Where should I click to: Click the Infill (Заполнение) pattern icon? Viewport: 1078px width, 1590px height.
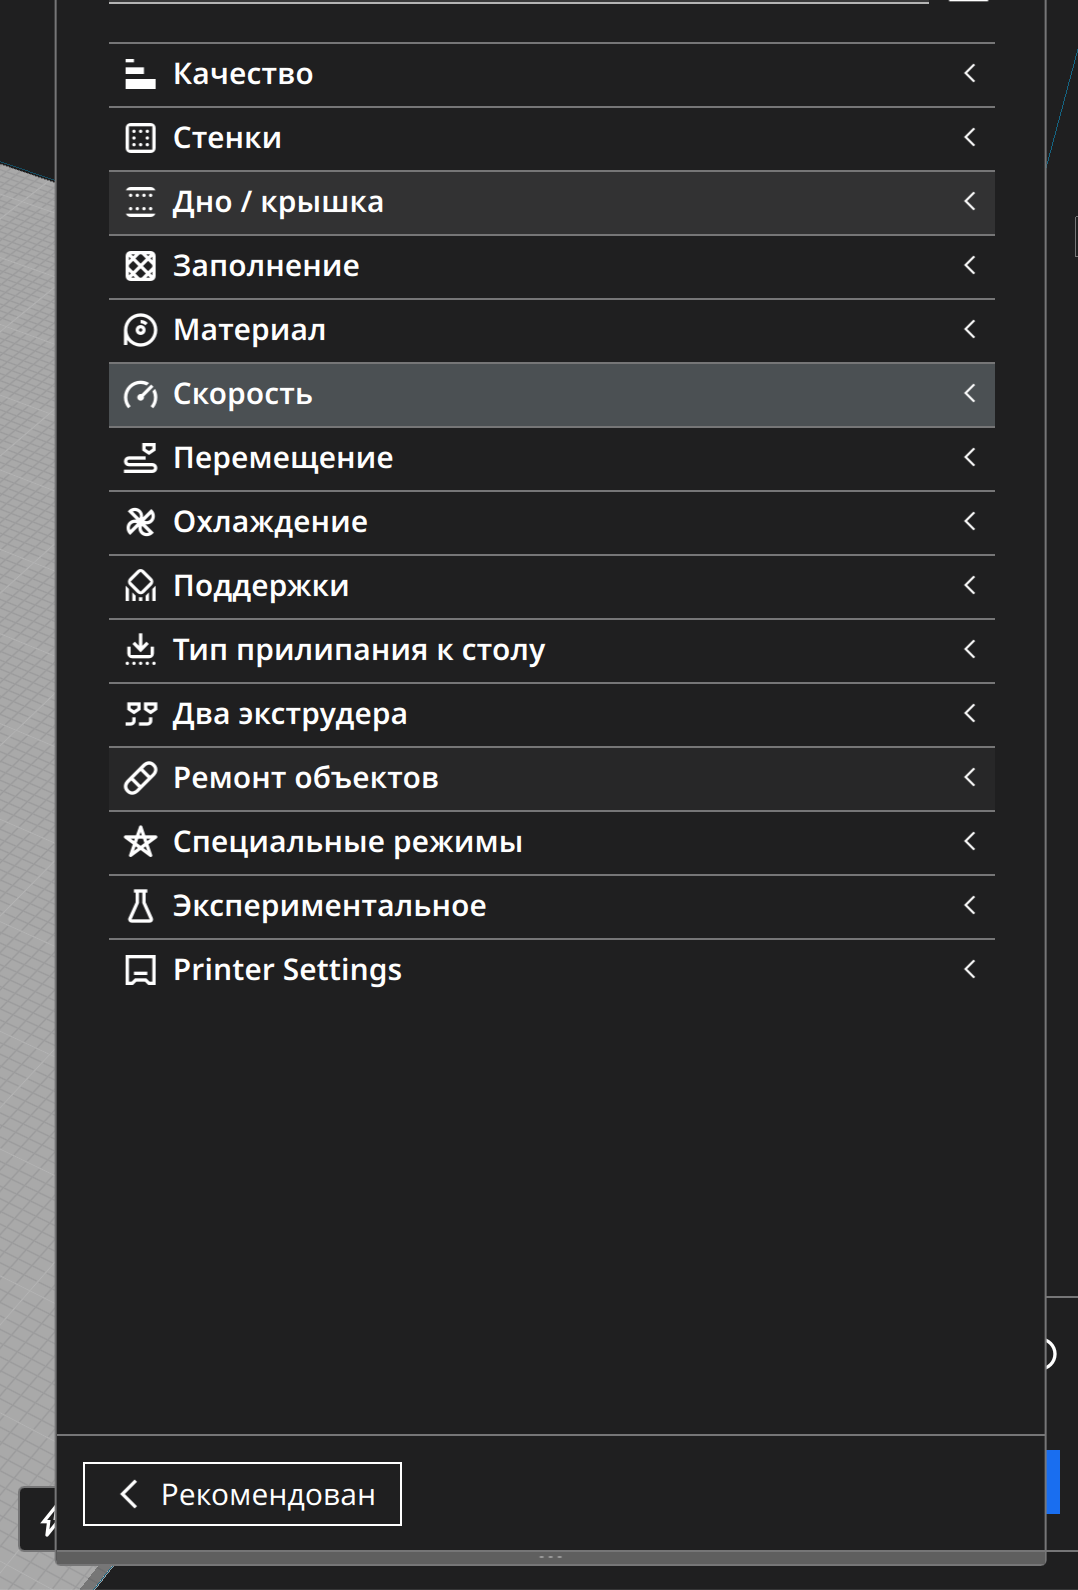coord(140,266)
